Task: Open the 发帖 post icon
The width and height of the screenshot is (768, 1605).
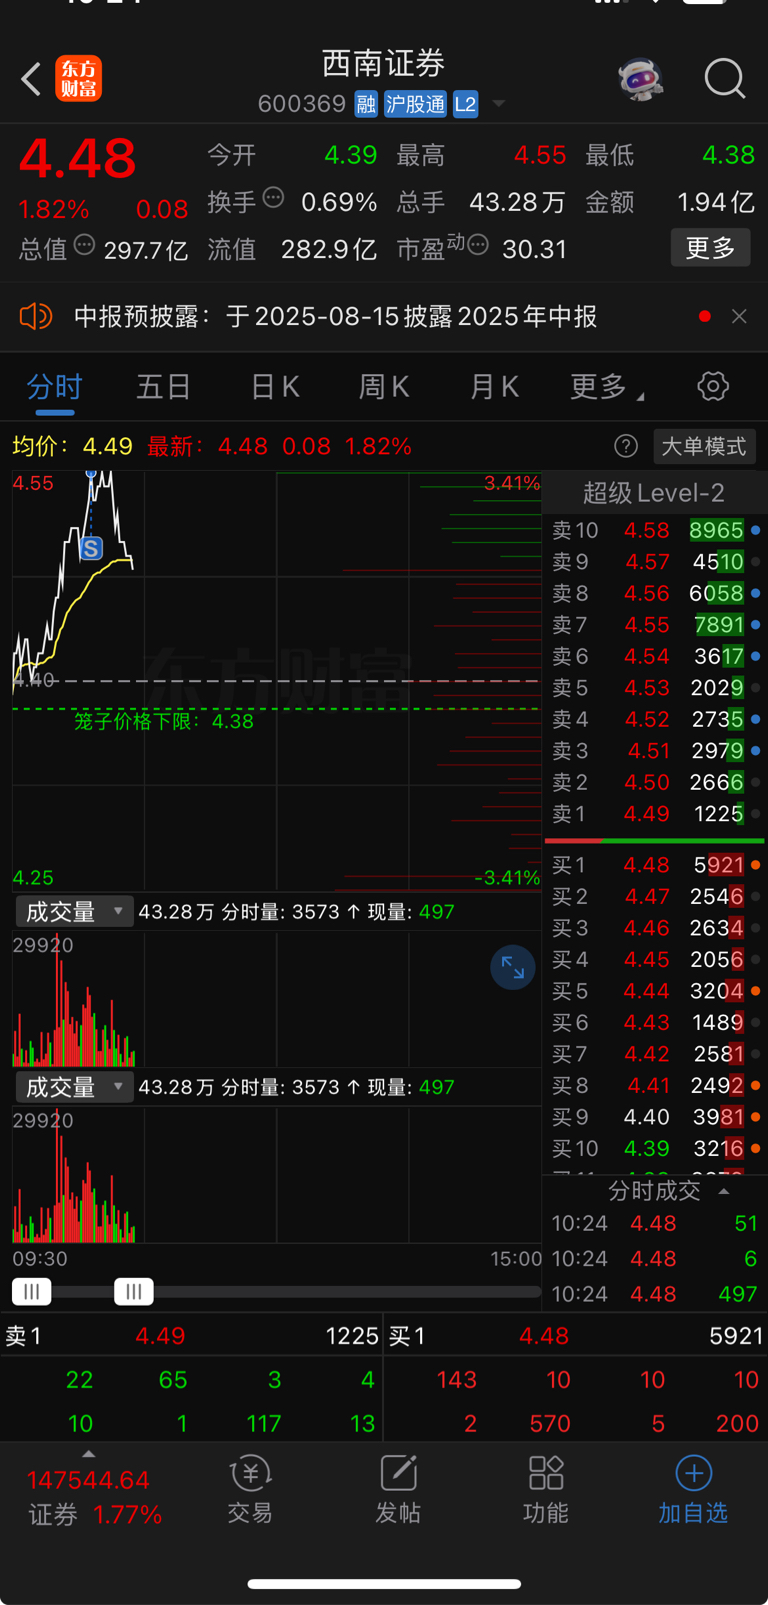Action: point(398,1490)
